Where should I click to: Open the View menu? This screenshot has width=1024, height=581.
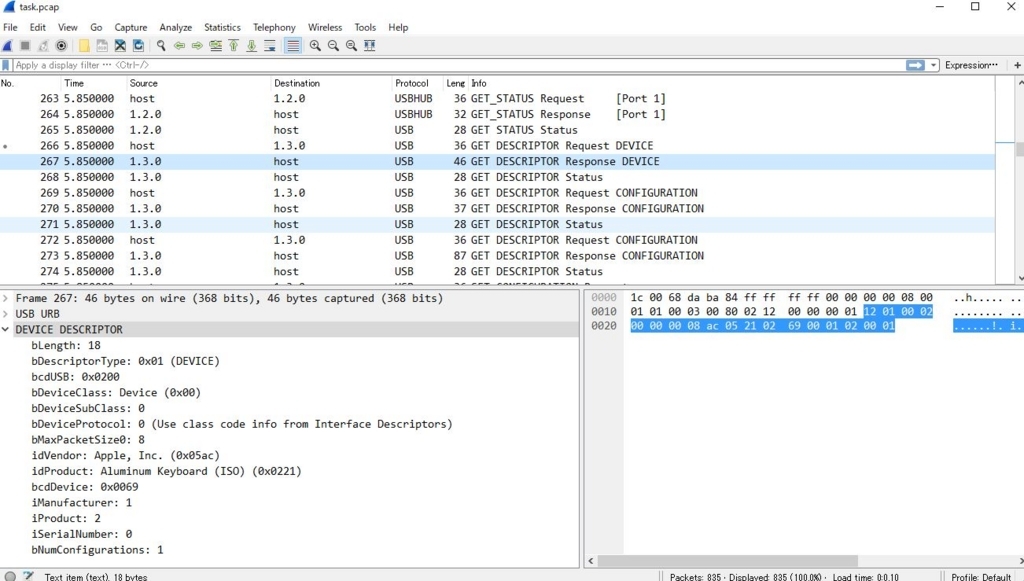click(x=67, y=27)
